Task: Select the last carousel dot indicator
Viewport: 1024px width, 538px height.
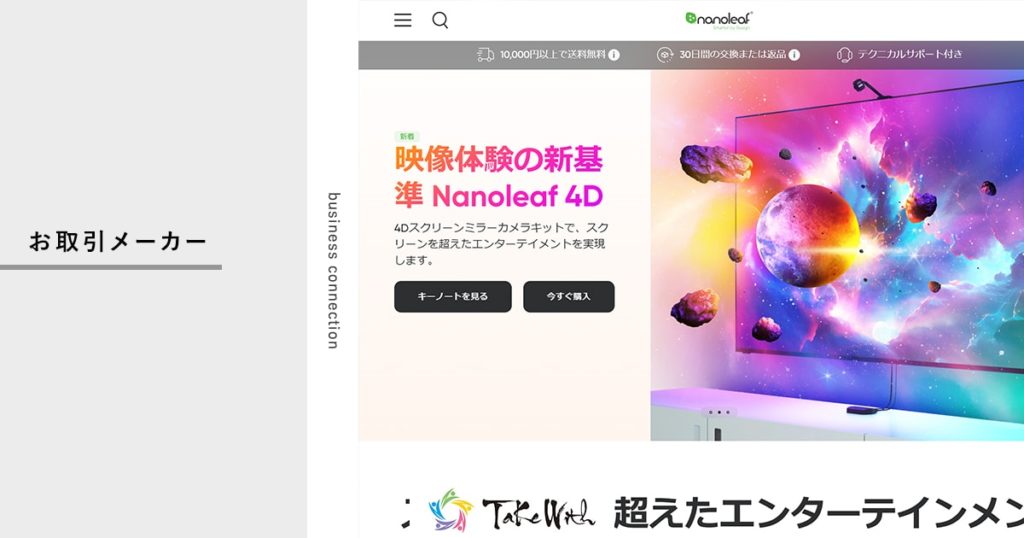Action: click(728, 412)
